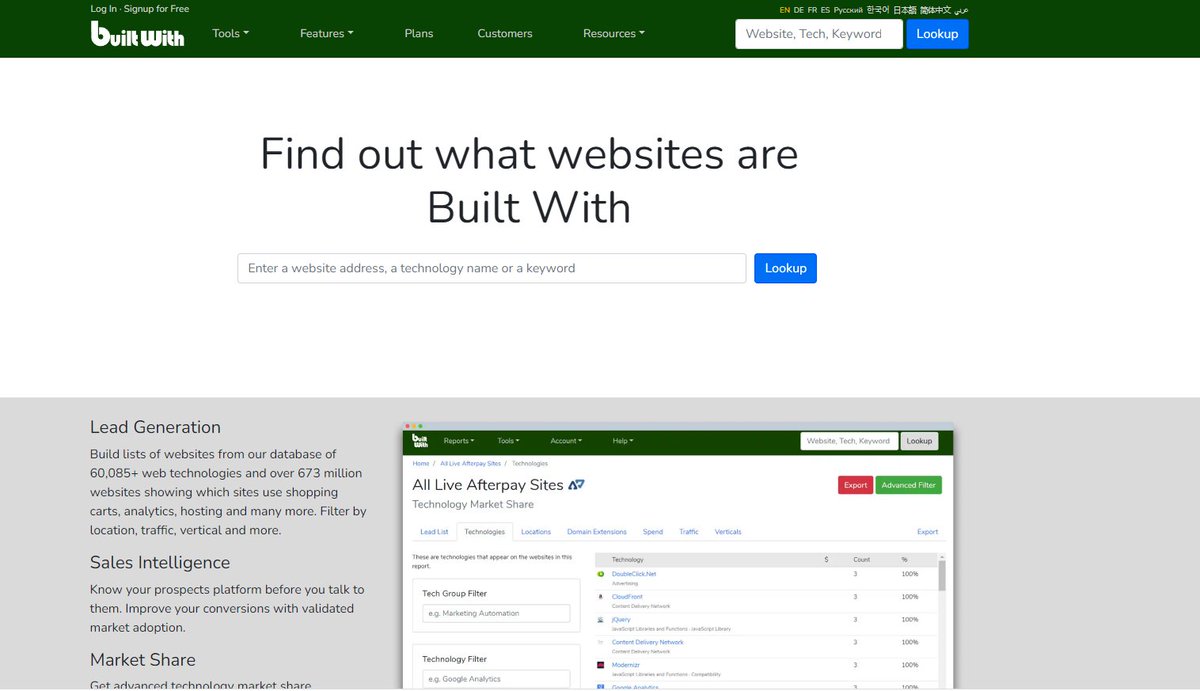The width and height of the screenshot is (1200, 691).
Task: Switch language to Русский
Action: point(848,10)
